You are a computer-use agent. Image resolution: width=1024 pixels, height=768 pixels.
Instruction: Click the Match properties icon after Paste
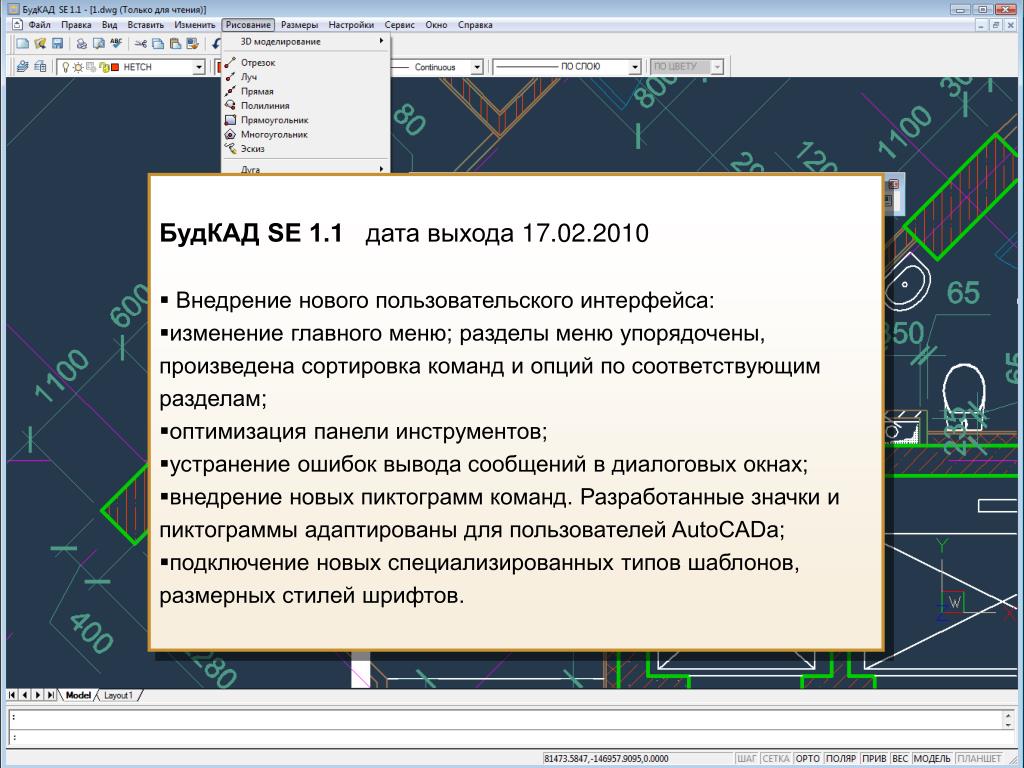point(192,44)
